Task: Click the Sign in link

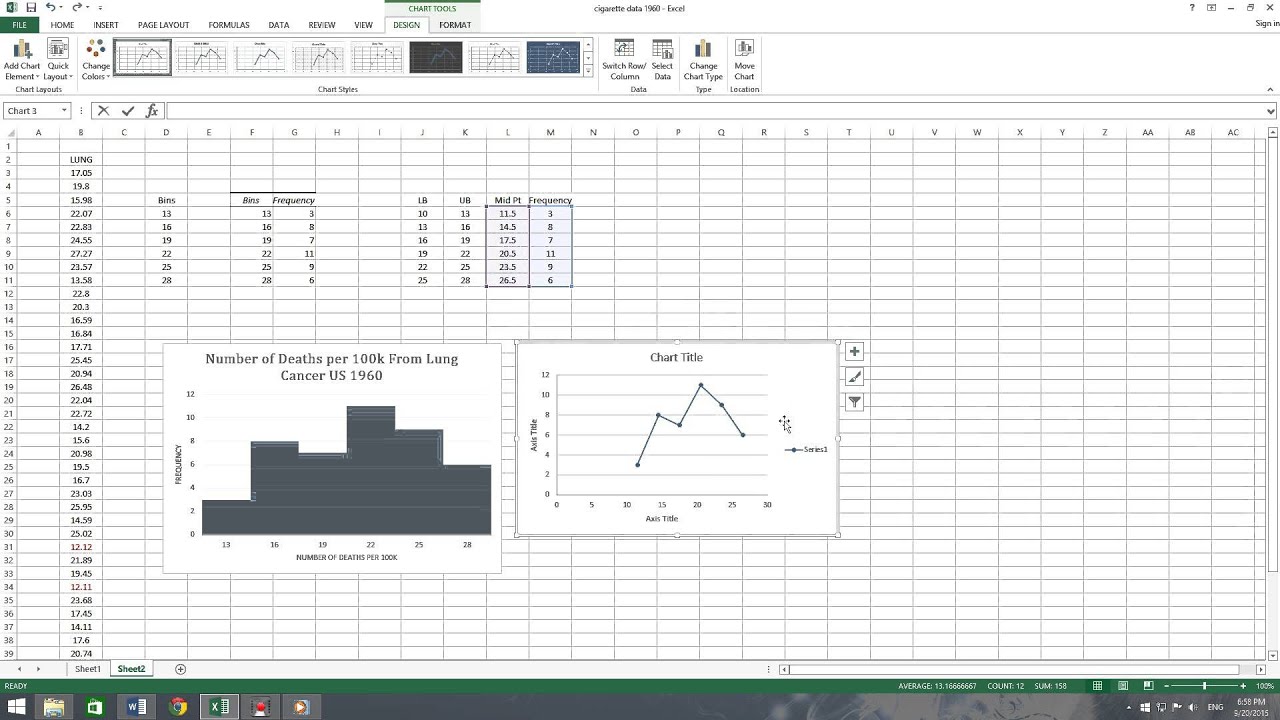Action: point(1266,24)
